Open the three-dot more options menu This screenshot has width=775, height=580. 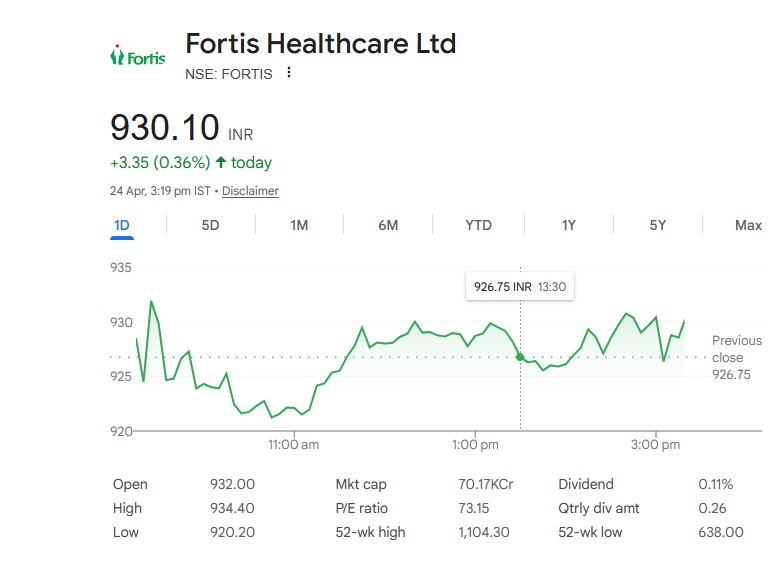[x=289, y=73]
